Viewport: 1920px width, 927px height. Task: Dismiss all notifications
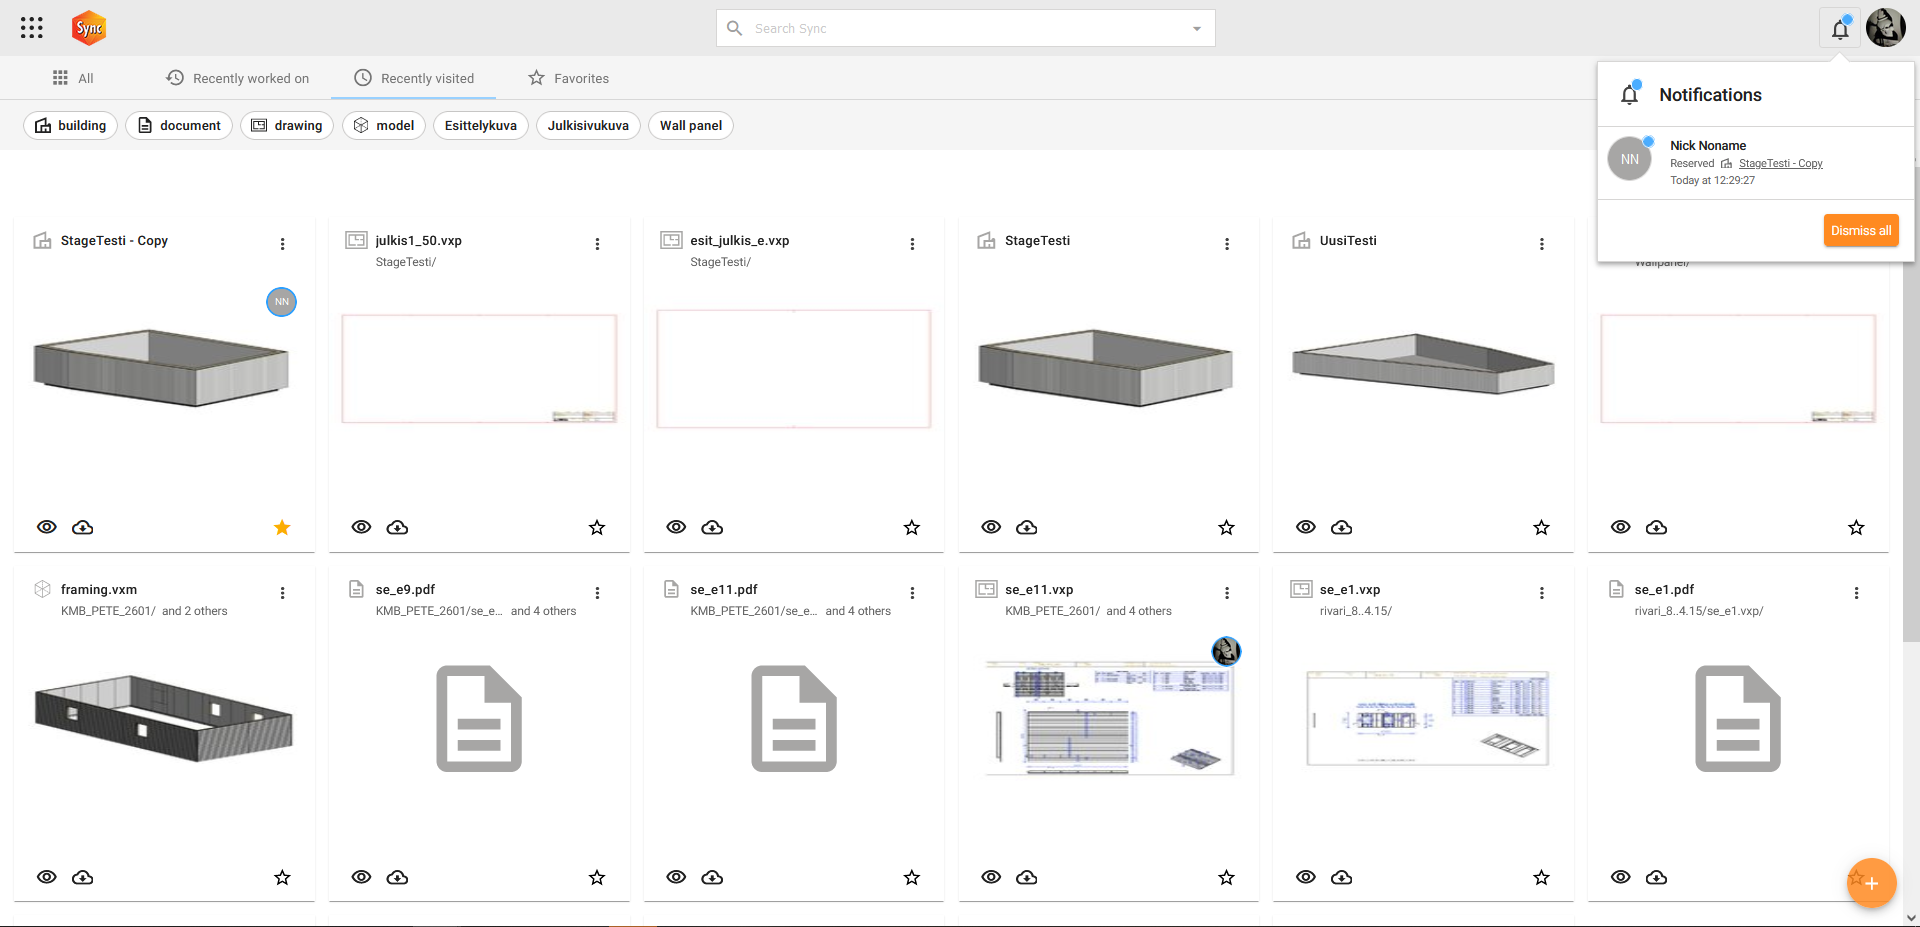click(x=1860, y=230)
